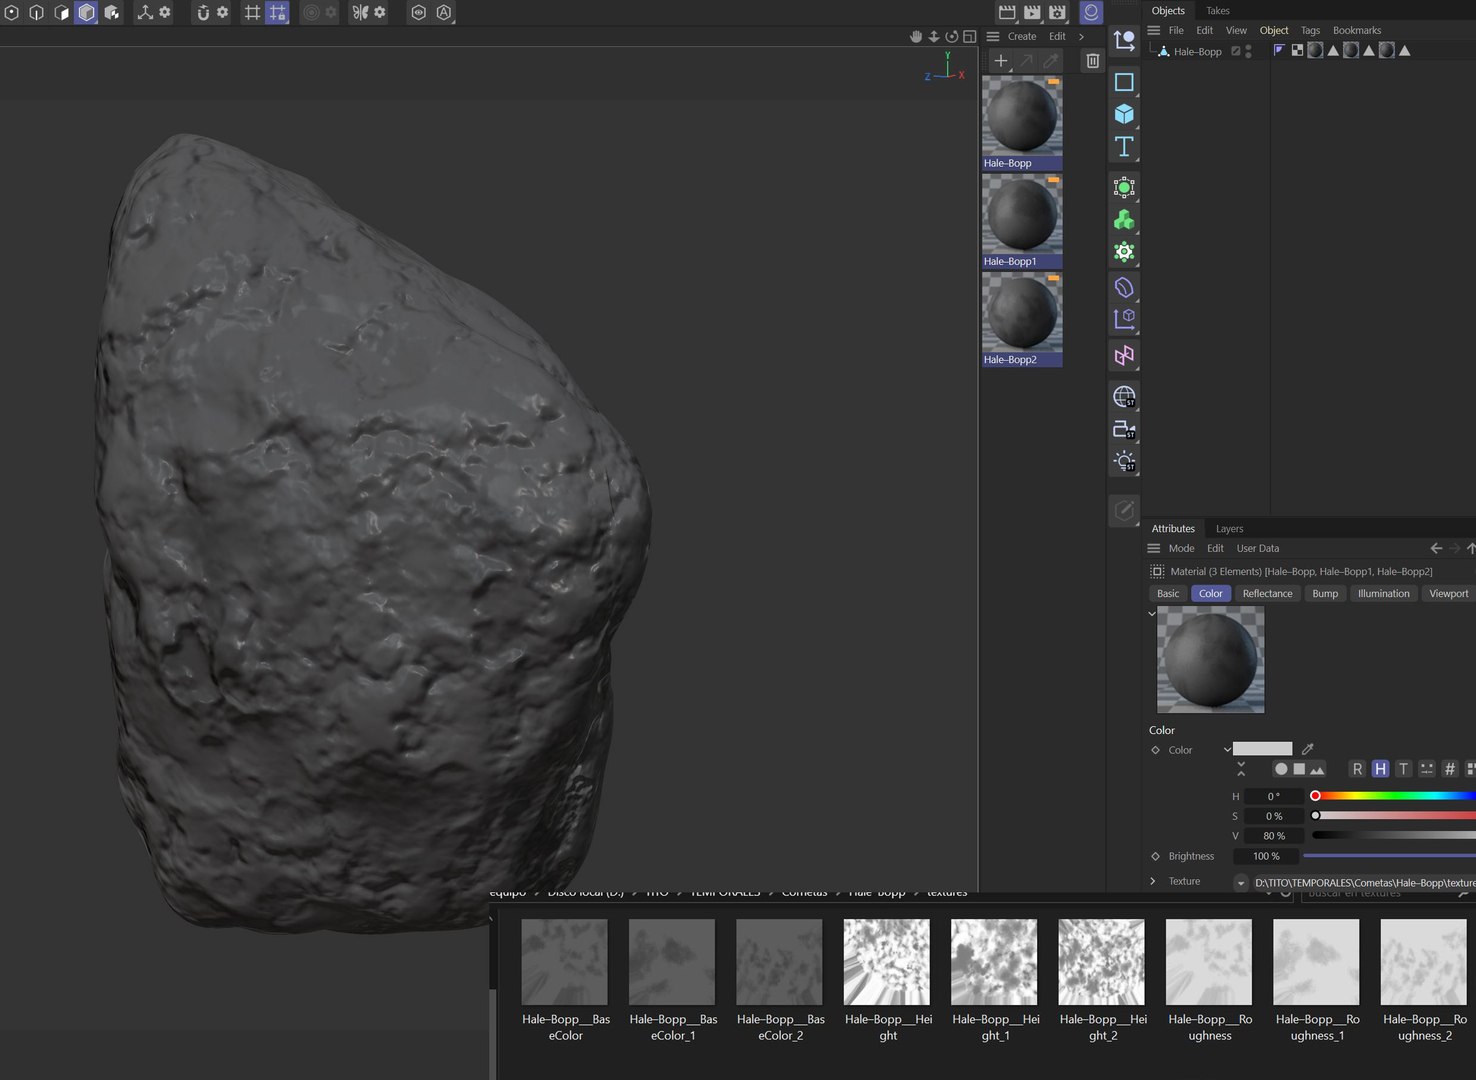Select the Text spline T icon
Screen dimensions: 1476x1080
(x=1124, y=146)
